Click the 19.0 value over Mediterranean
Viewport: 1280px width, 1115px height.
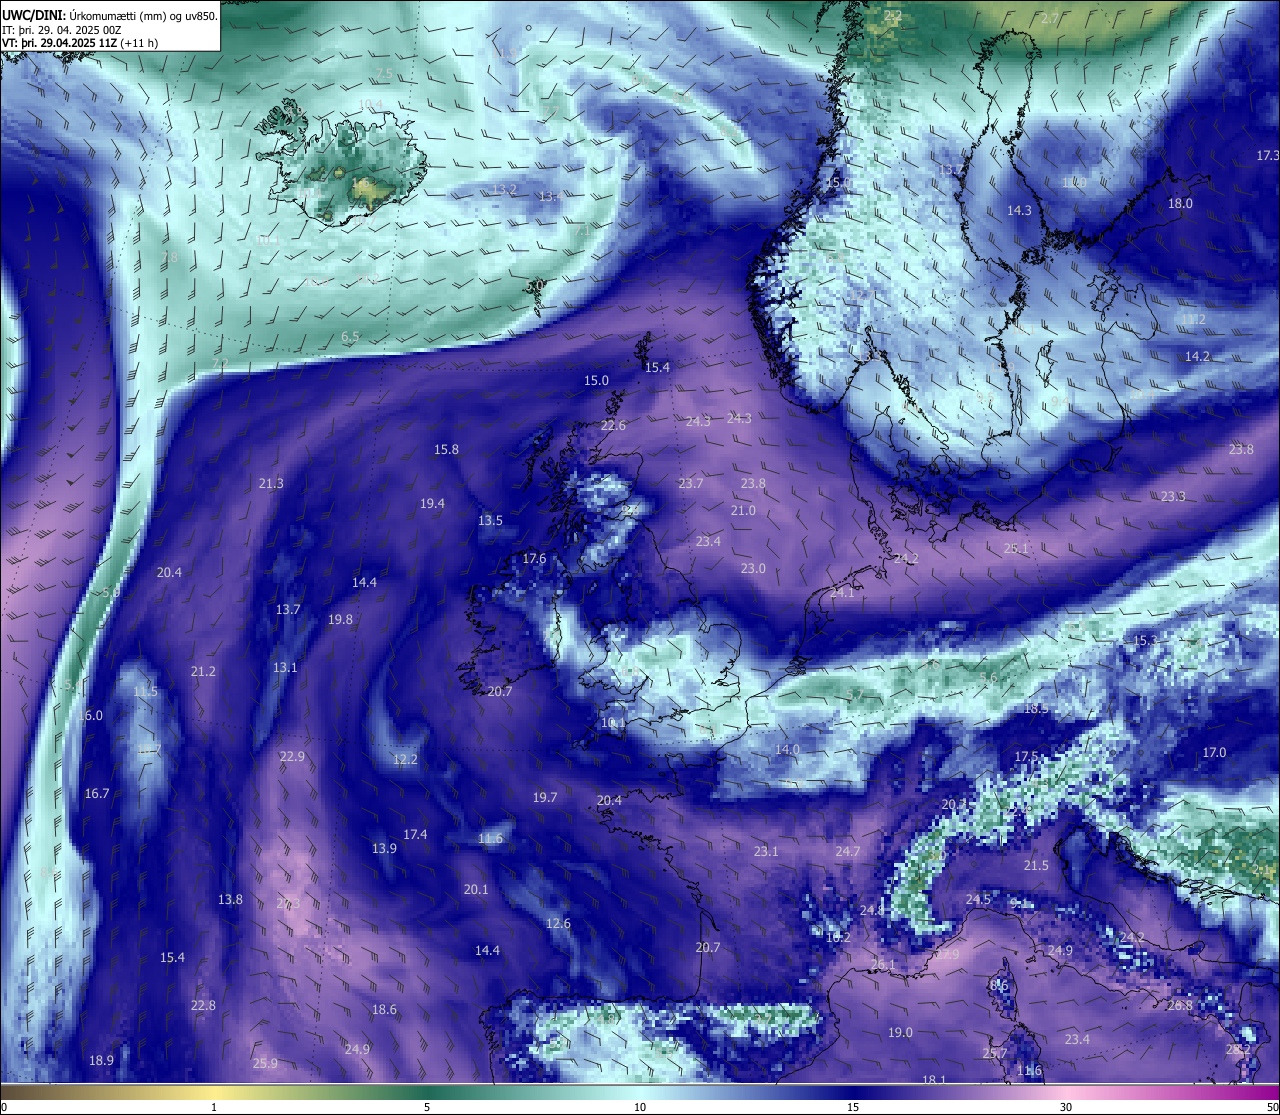[900, 1032]
